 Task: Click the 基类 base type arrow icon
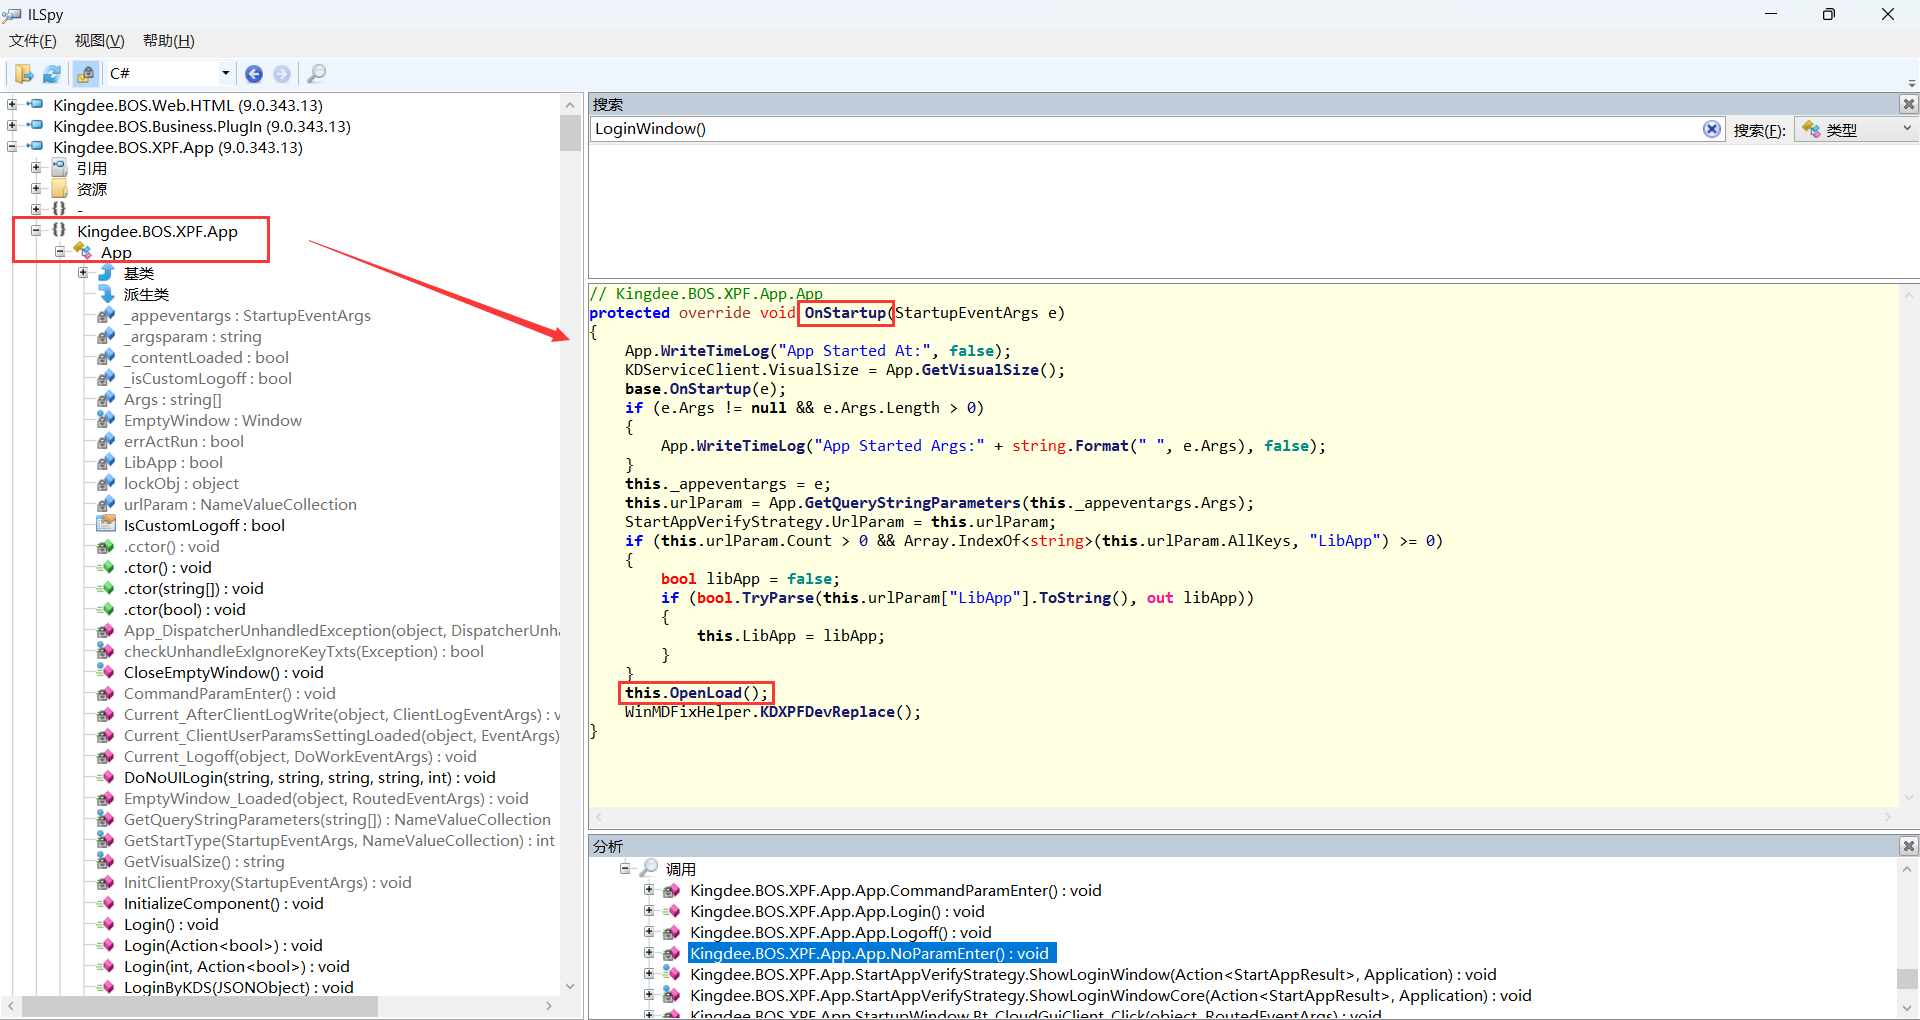(x=107, y=272)
